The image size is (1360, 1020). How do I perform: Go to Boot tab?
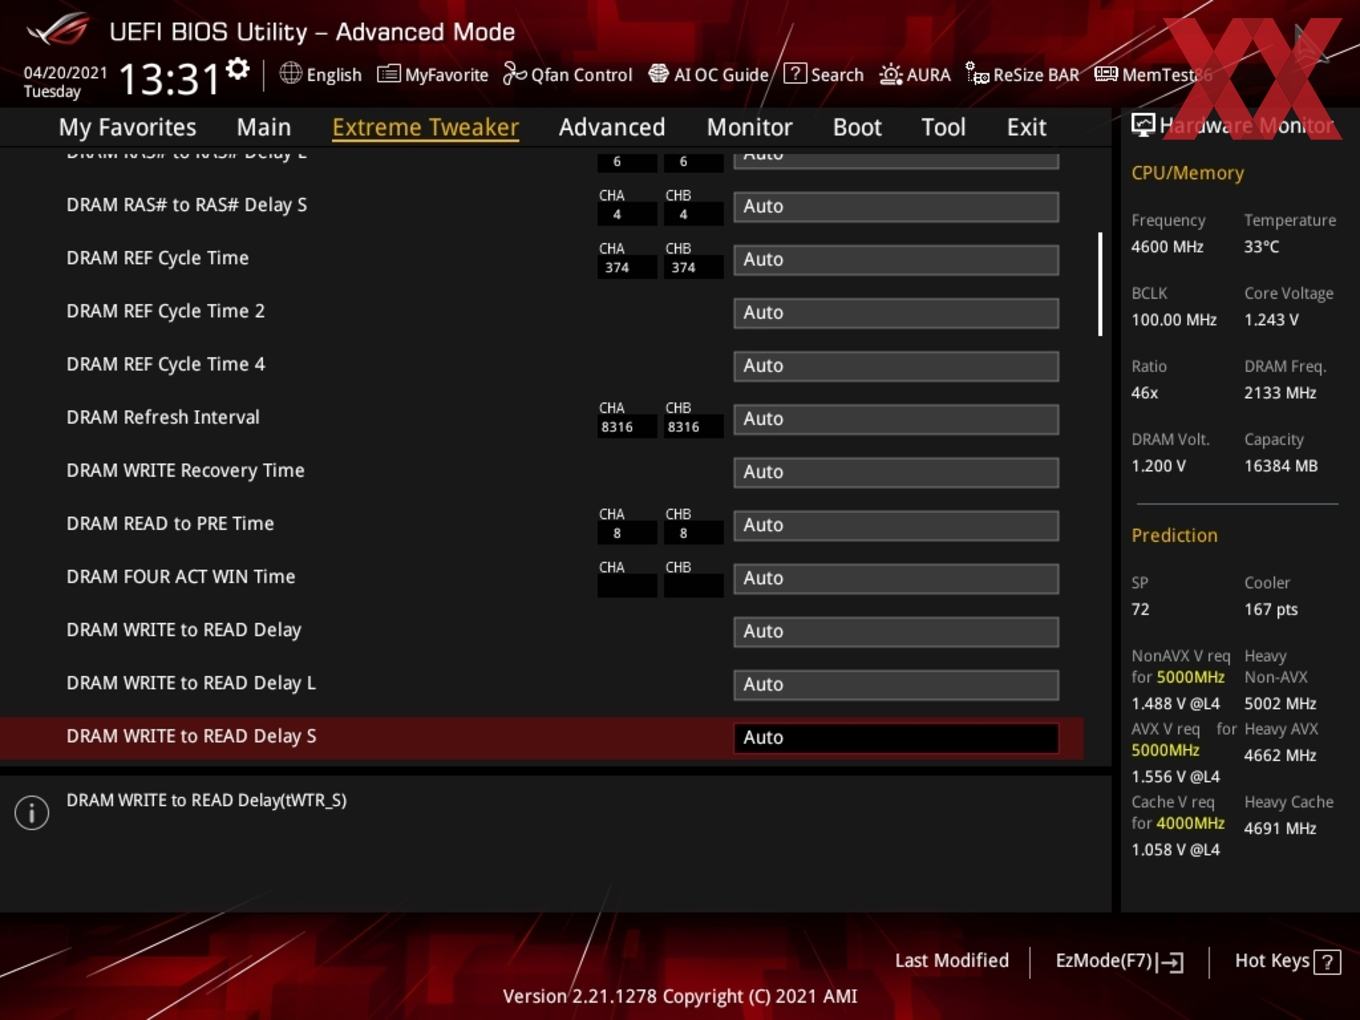point(857,127)
